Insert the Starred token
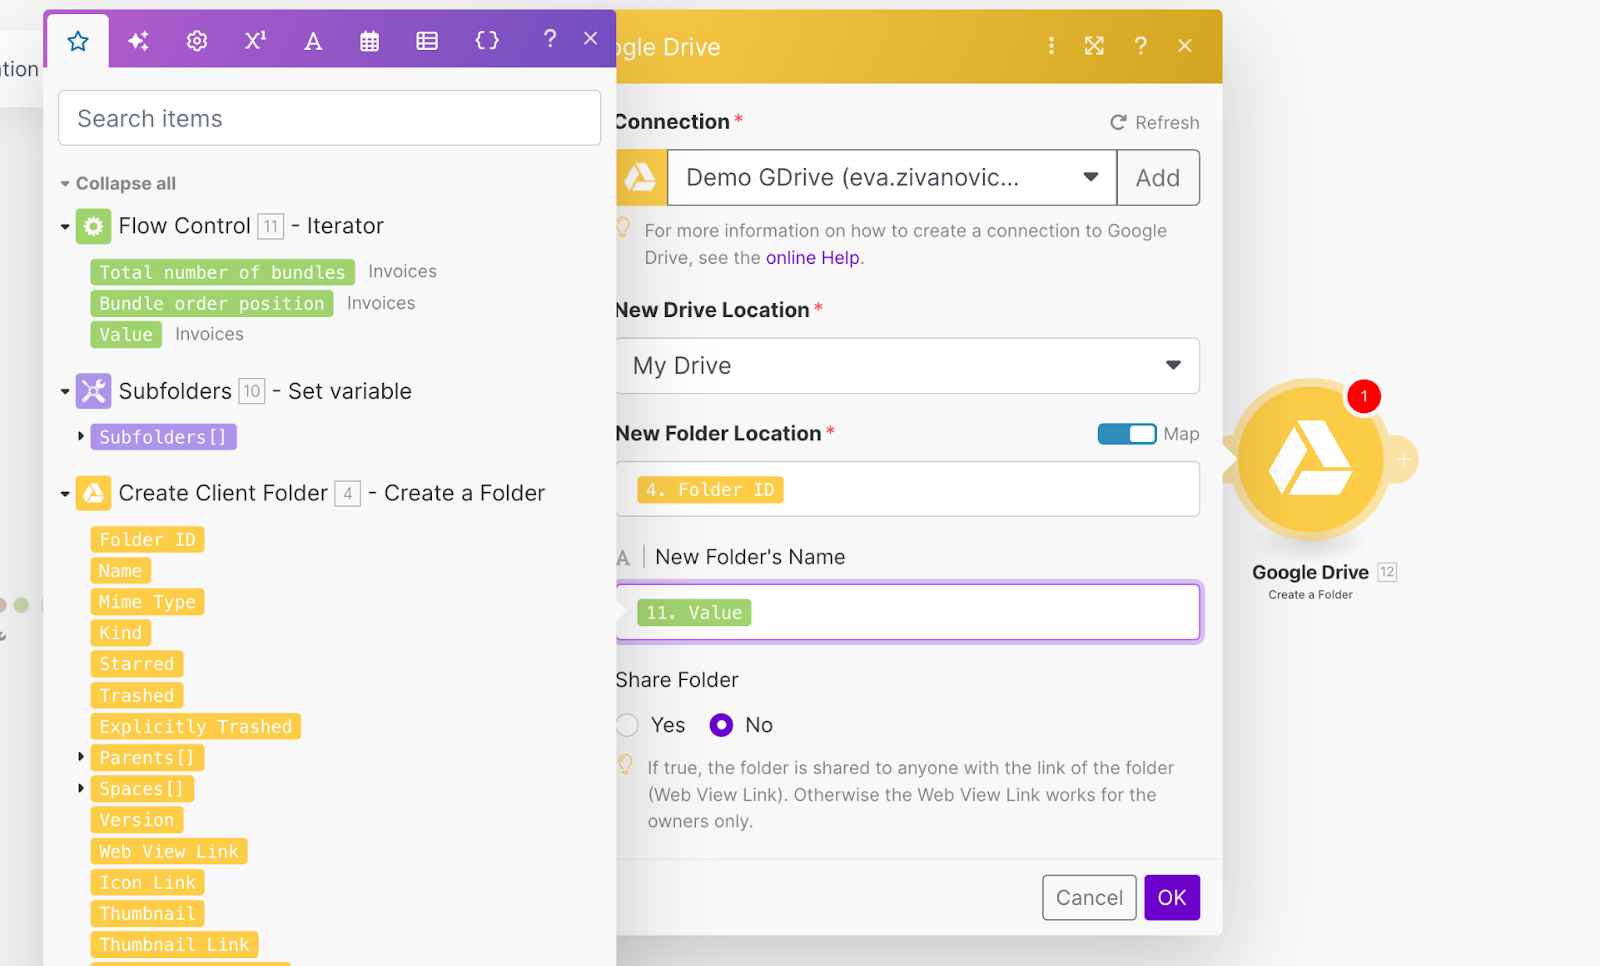Image resolution: width=1600 pixels, height=966 pixels. pos(136,664)
